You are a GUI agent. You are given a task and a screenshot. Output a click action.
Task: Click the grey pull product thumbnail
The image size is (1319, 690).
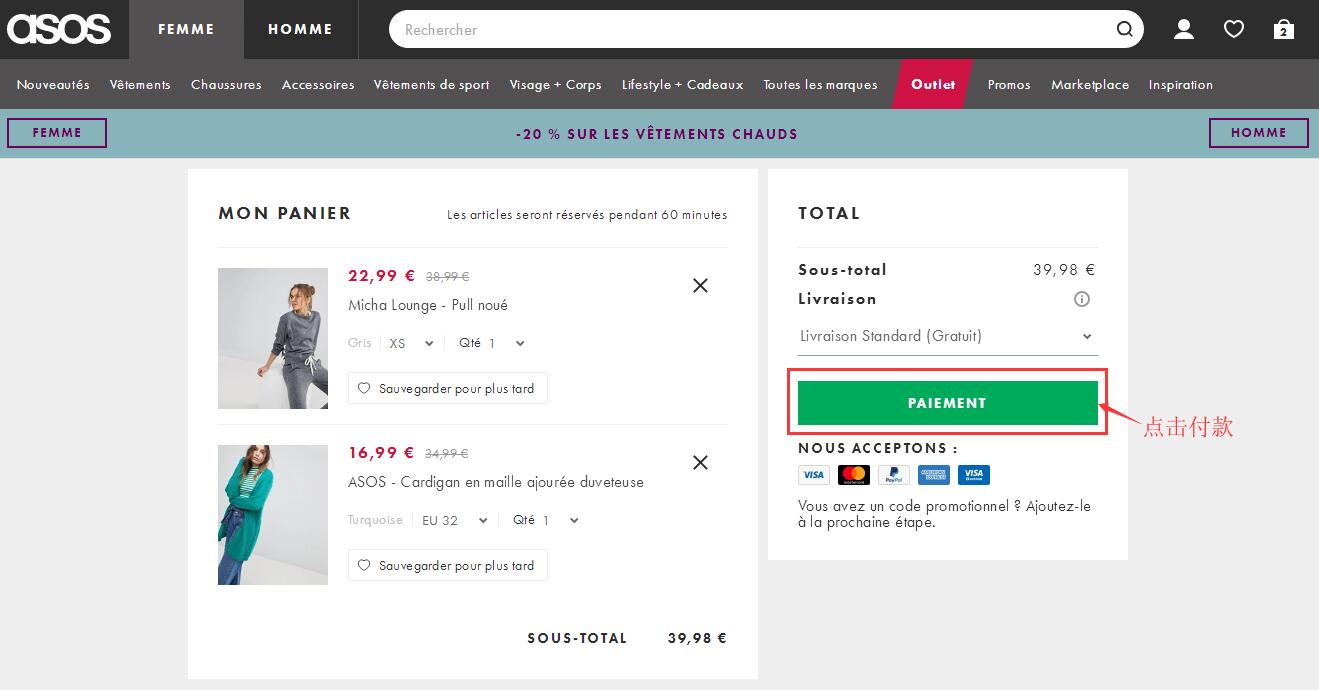click(x=273, y=338)
